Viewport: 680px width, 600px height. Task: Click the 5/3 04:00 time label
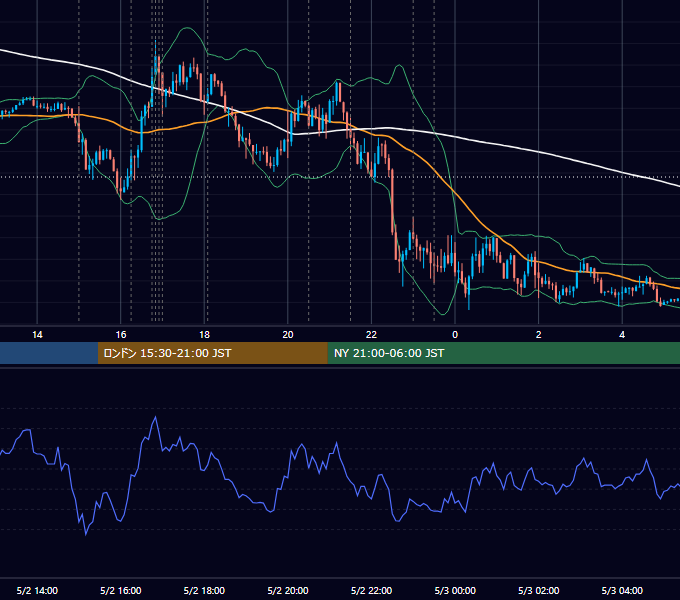click(x=622, y=590)
